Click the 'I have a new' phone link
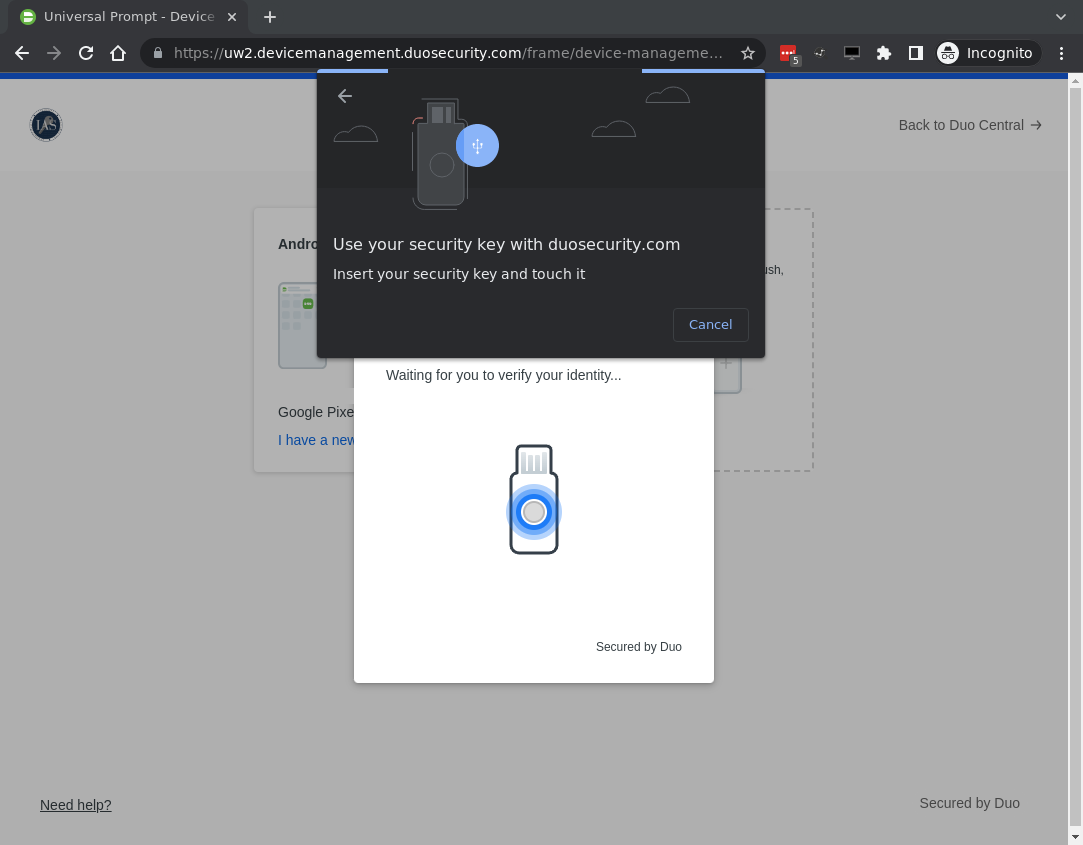 [316, 440]
